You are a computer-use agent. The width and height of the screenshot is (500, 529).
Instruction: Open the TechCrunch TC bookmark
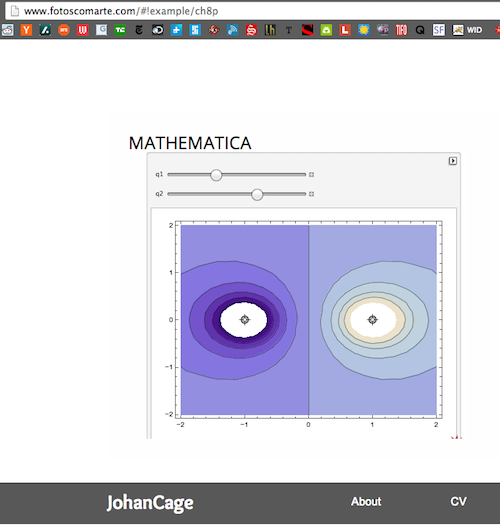point(120,30)
